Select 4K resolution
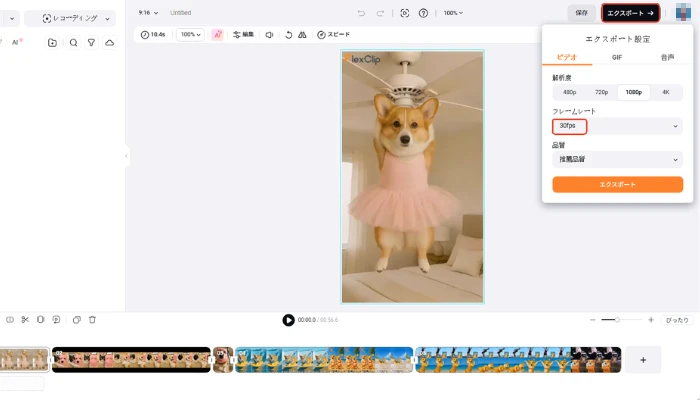The height and width of the screenshot is (400, 700). 666,92
